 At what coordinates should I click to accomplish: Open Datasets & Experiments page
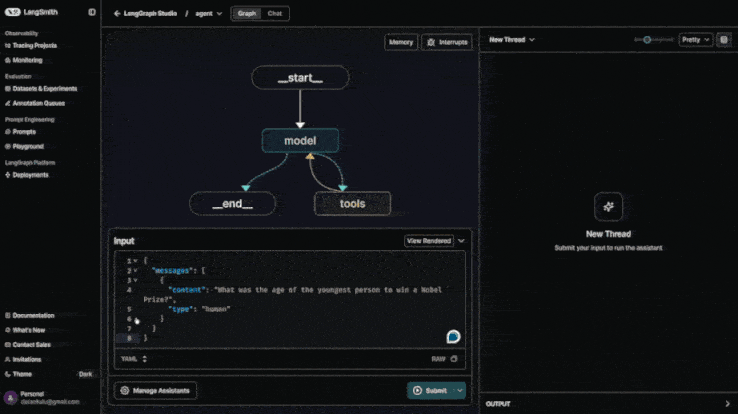45,88
